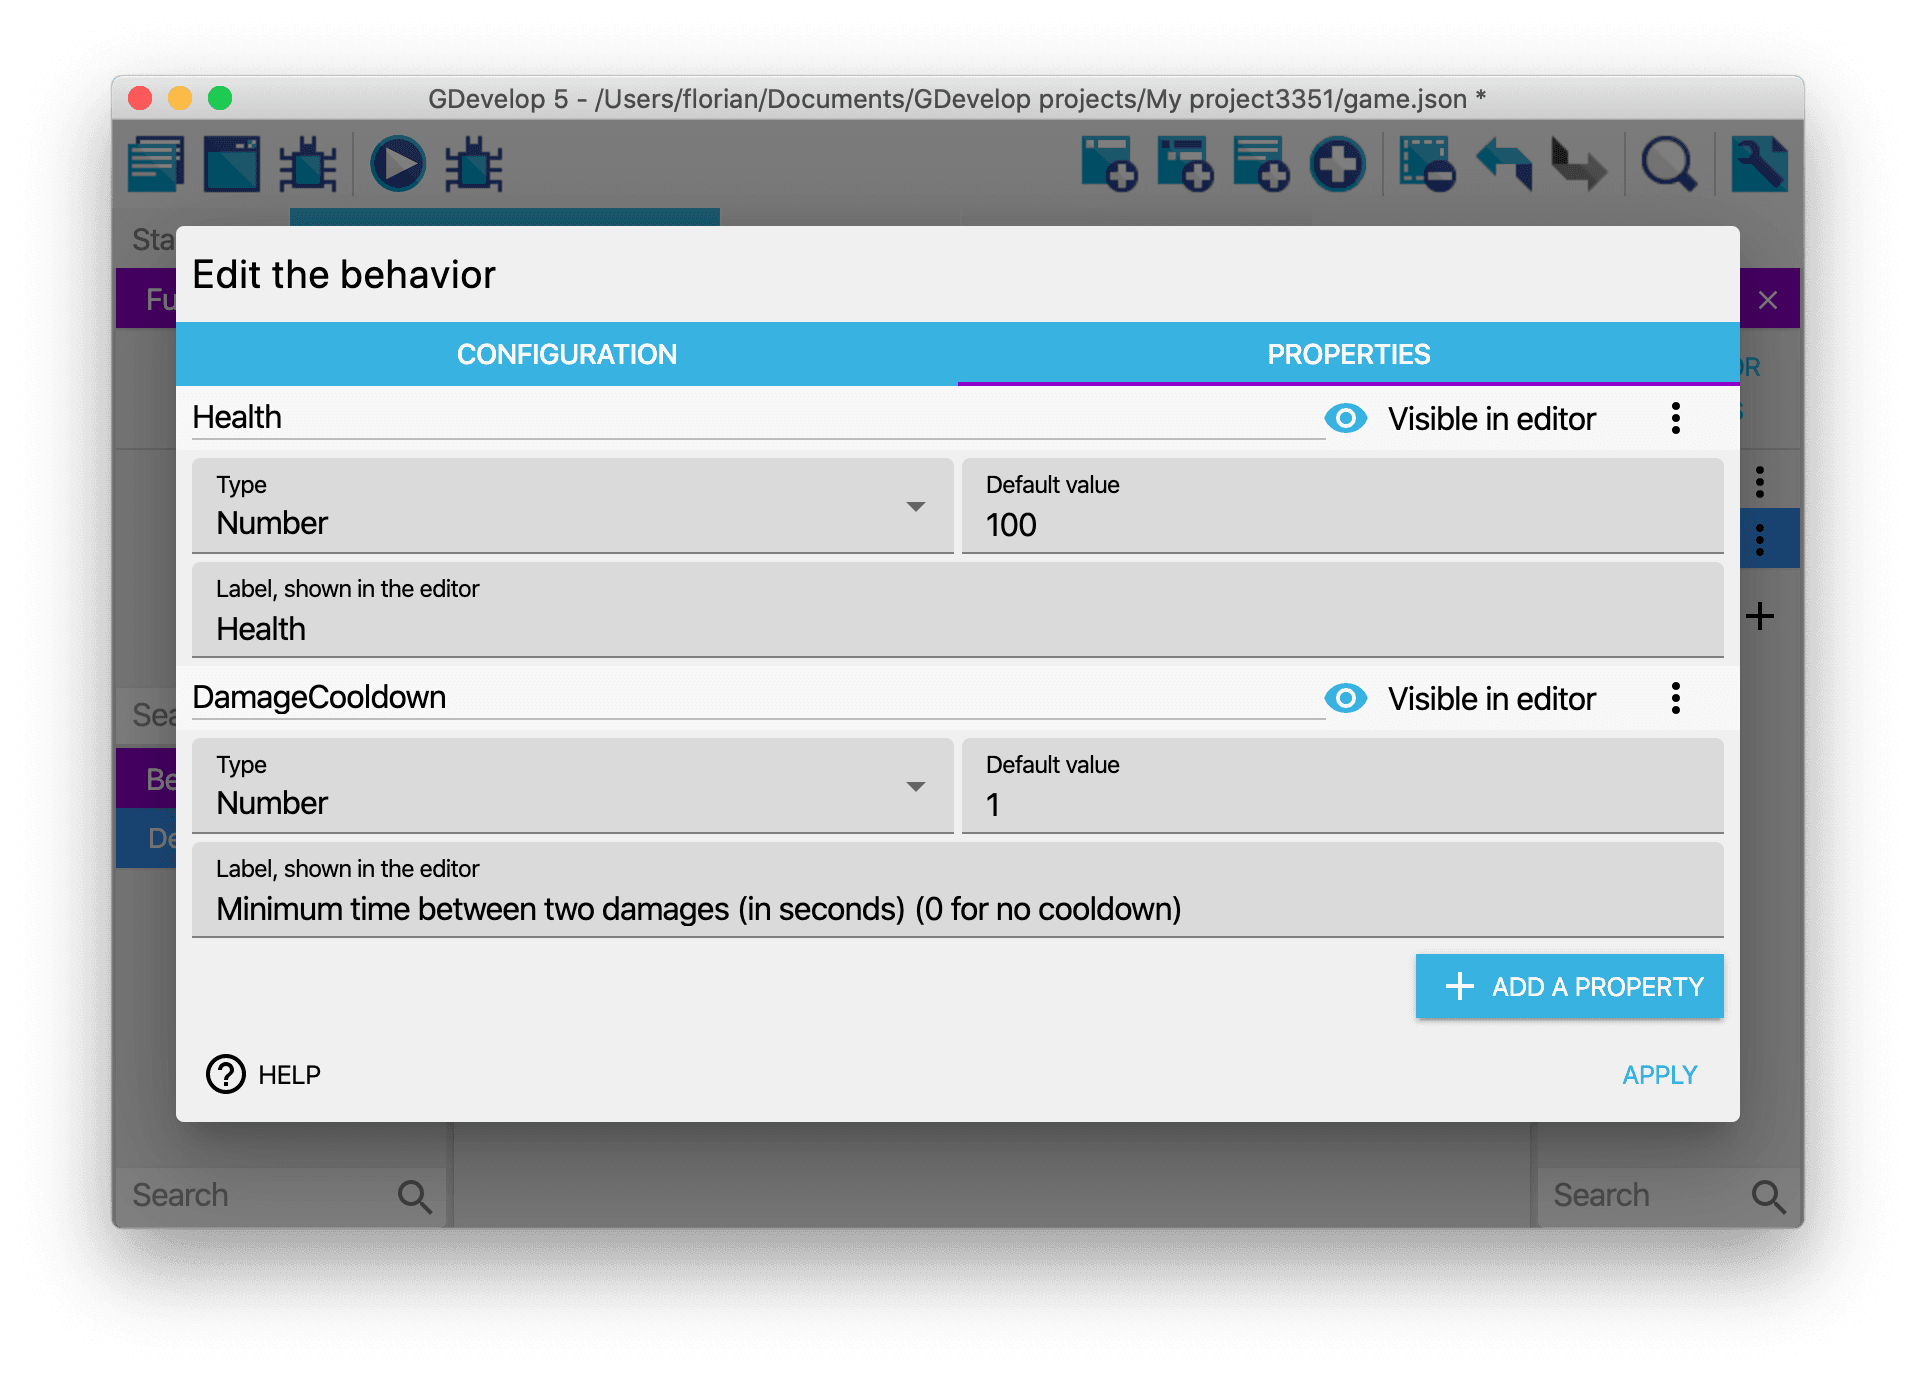The width and height of the screenshot is (1916, 1376).
Task: Select the Properties tab
Action: [x=1348, y=354]
